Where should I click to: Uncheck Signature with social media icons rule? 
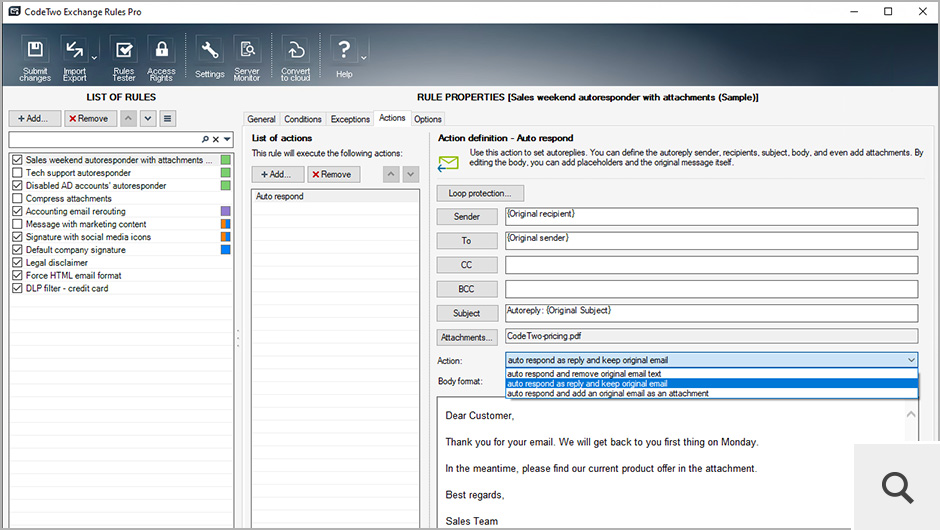17,237
